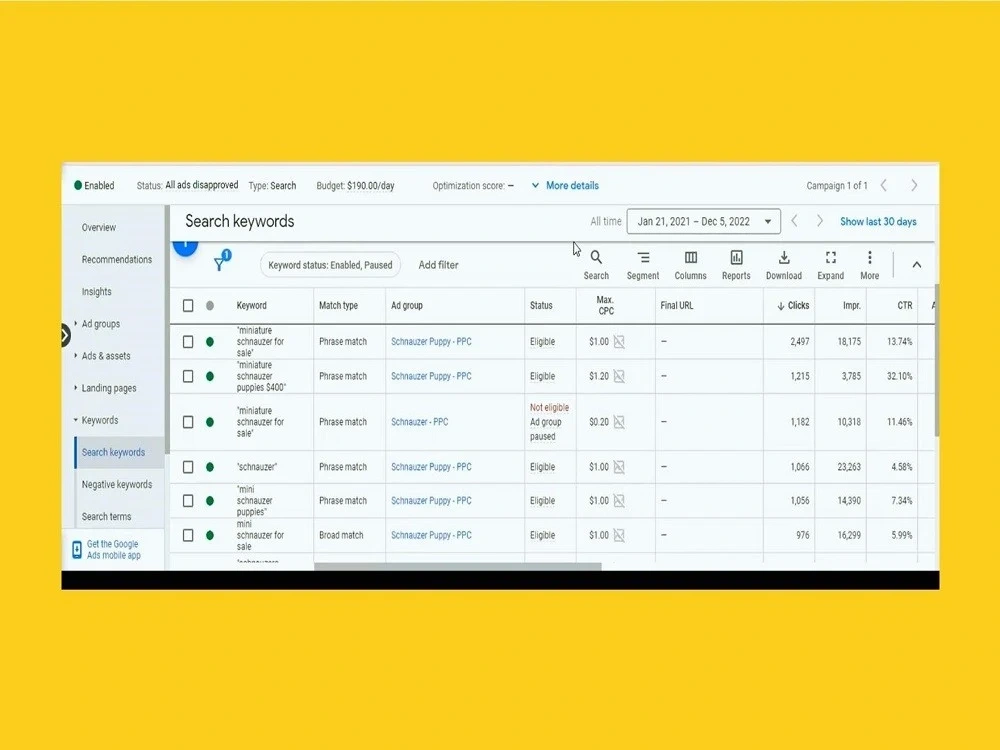Click the 'Broad match' match type cell
This screenshot has width=1000, height=750.
341,535
